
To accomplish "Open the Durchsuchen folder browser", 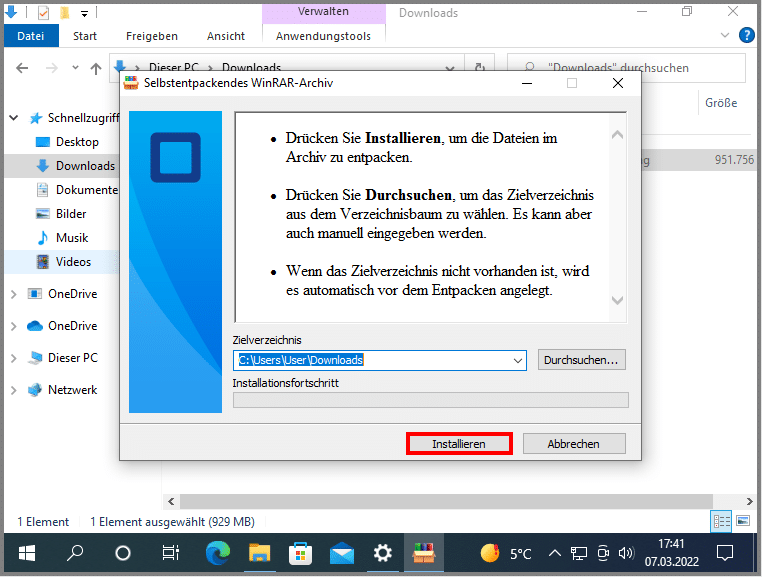I will (581, 360).
